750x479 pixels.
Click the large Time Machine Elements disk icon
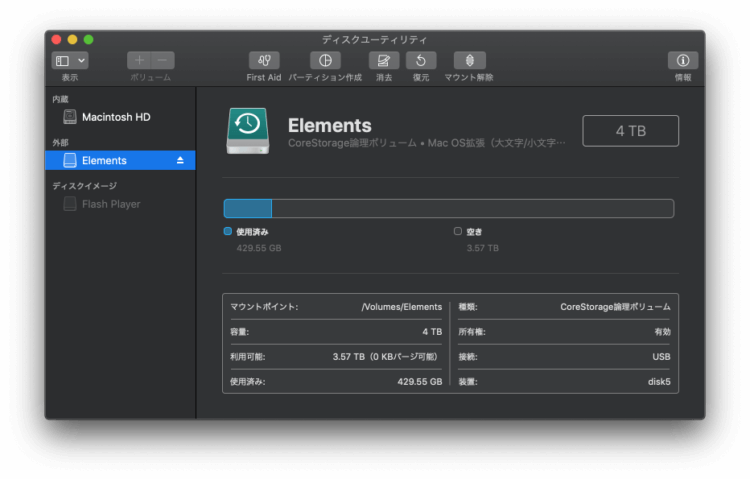tap(248, 131)
